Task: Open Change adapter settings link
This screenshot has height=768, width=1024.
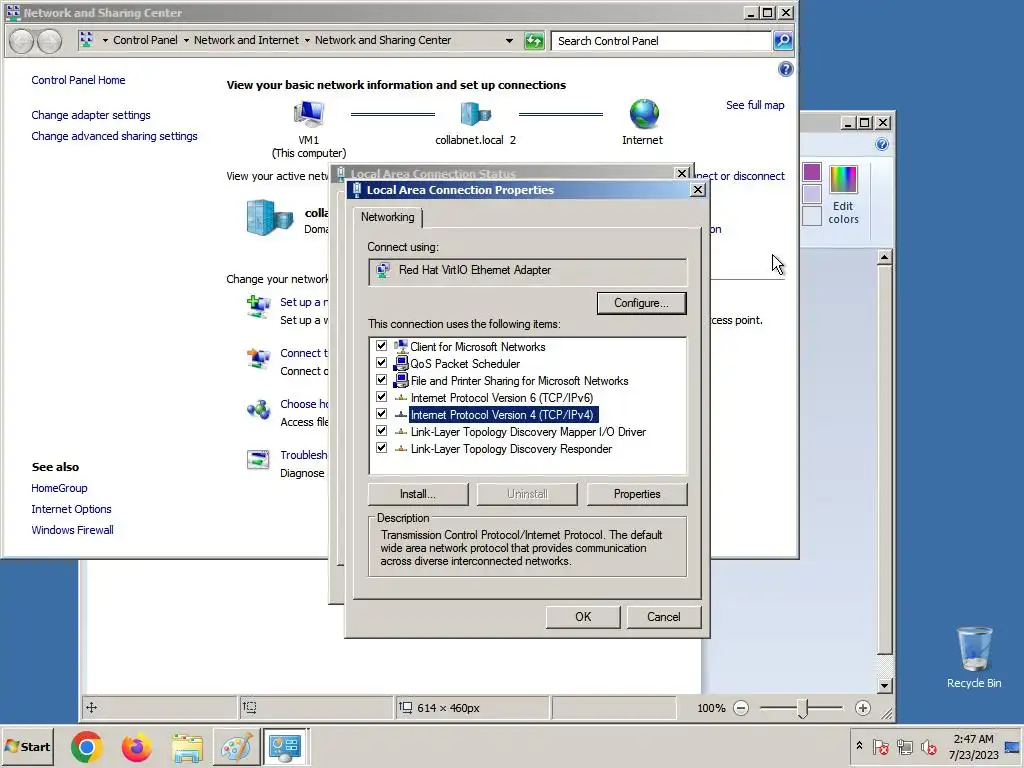Action: point(91,115)
